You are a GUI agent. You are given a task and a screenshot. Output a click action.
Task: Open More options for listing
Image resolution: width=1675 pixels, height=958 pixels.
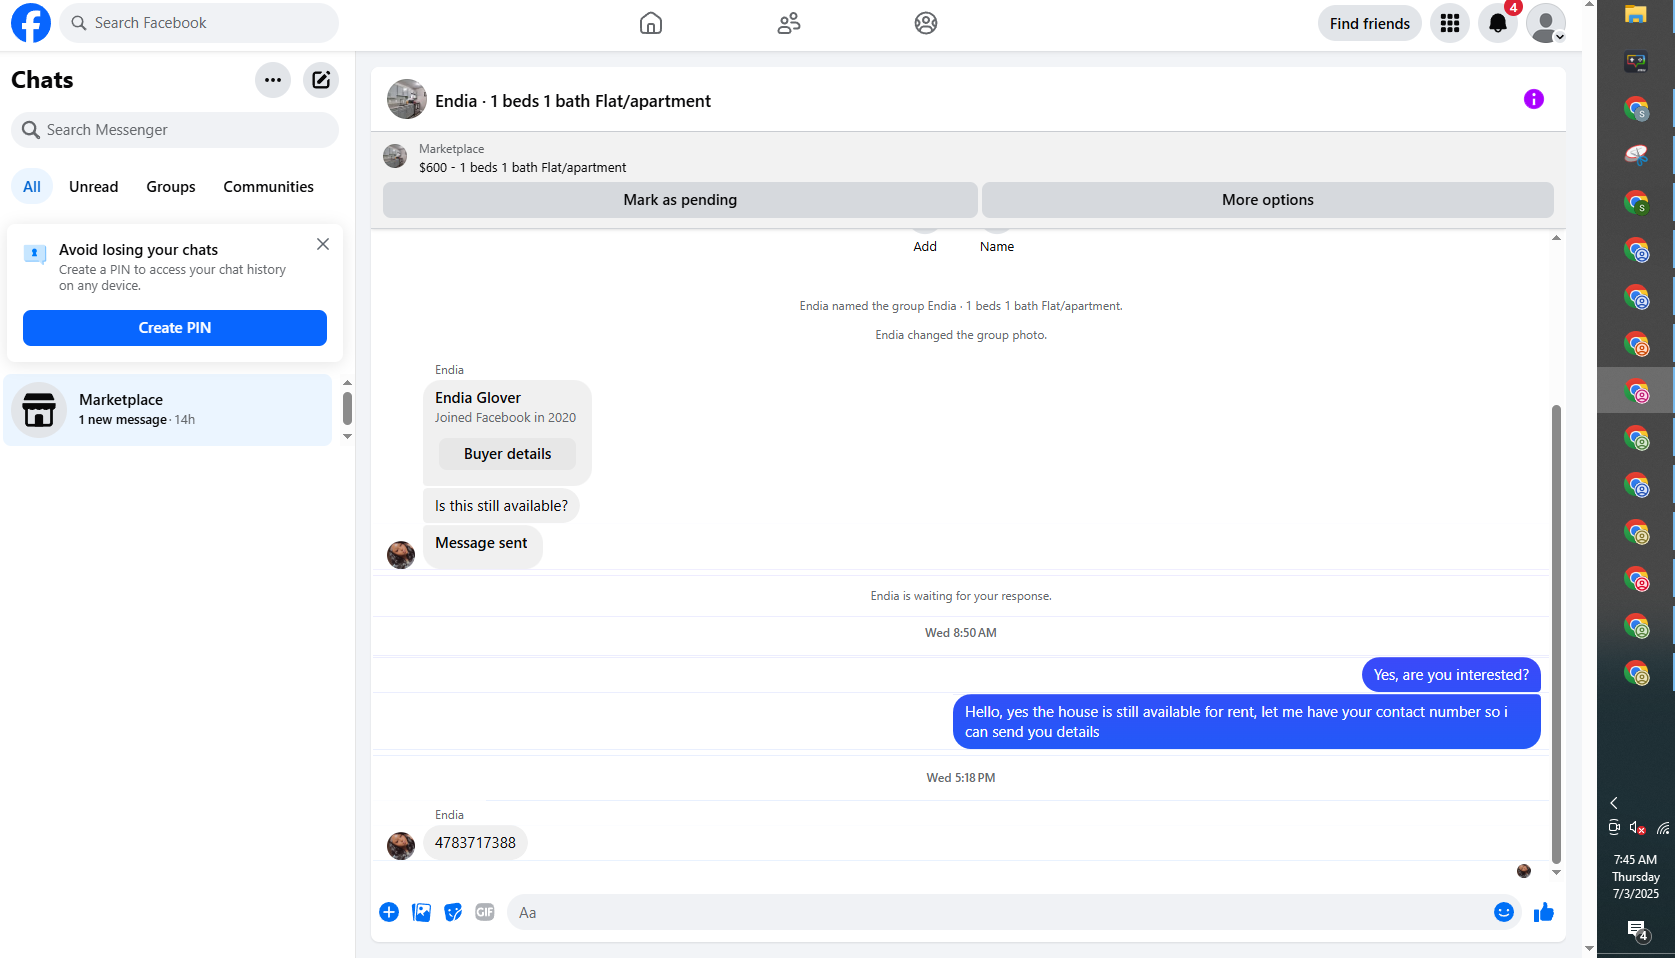click(1268, 200)
